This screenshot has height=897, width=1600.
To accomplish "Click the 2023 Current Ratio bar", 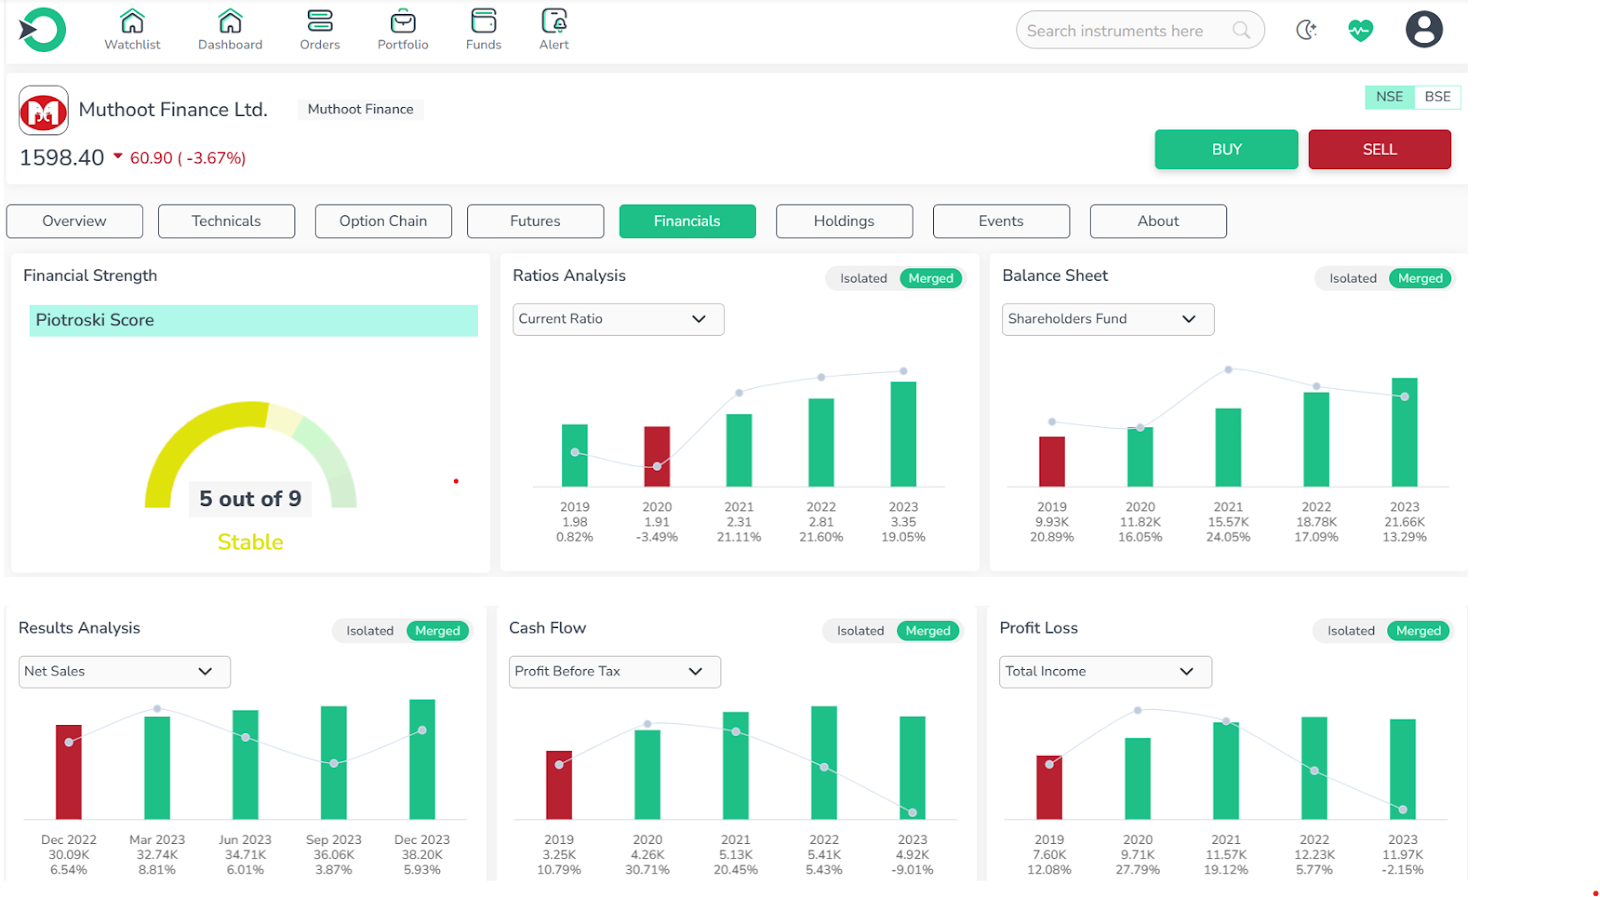I will [x=903, y=434].
